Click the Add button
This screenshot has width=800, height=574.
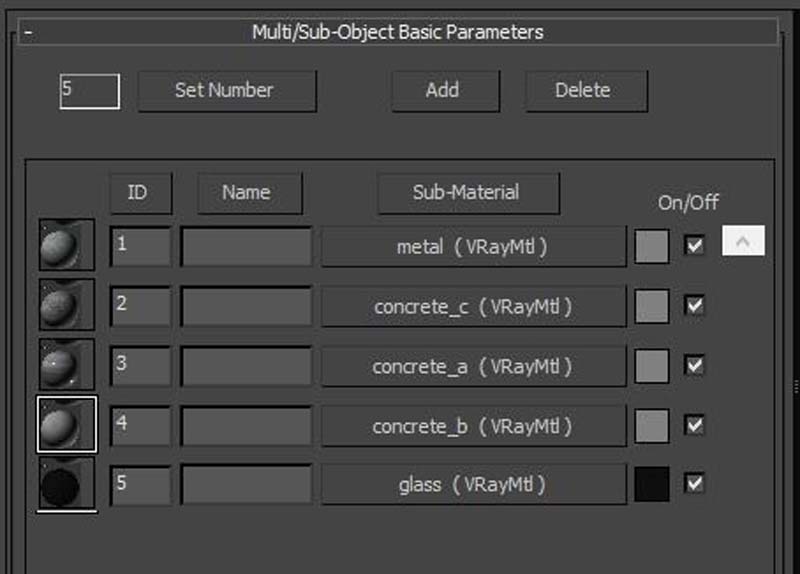(x=442, y=91)
